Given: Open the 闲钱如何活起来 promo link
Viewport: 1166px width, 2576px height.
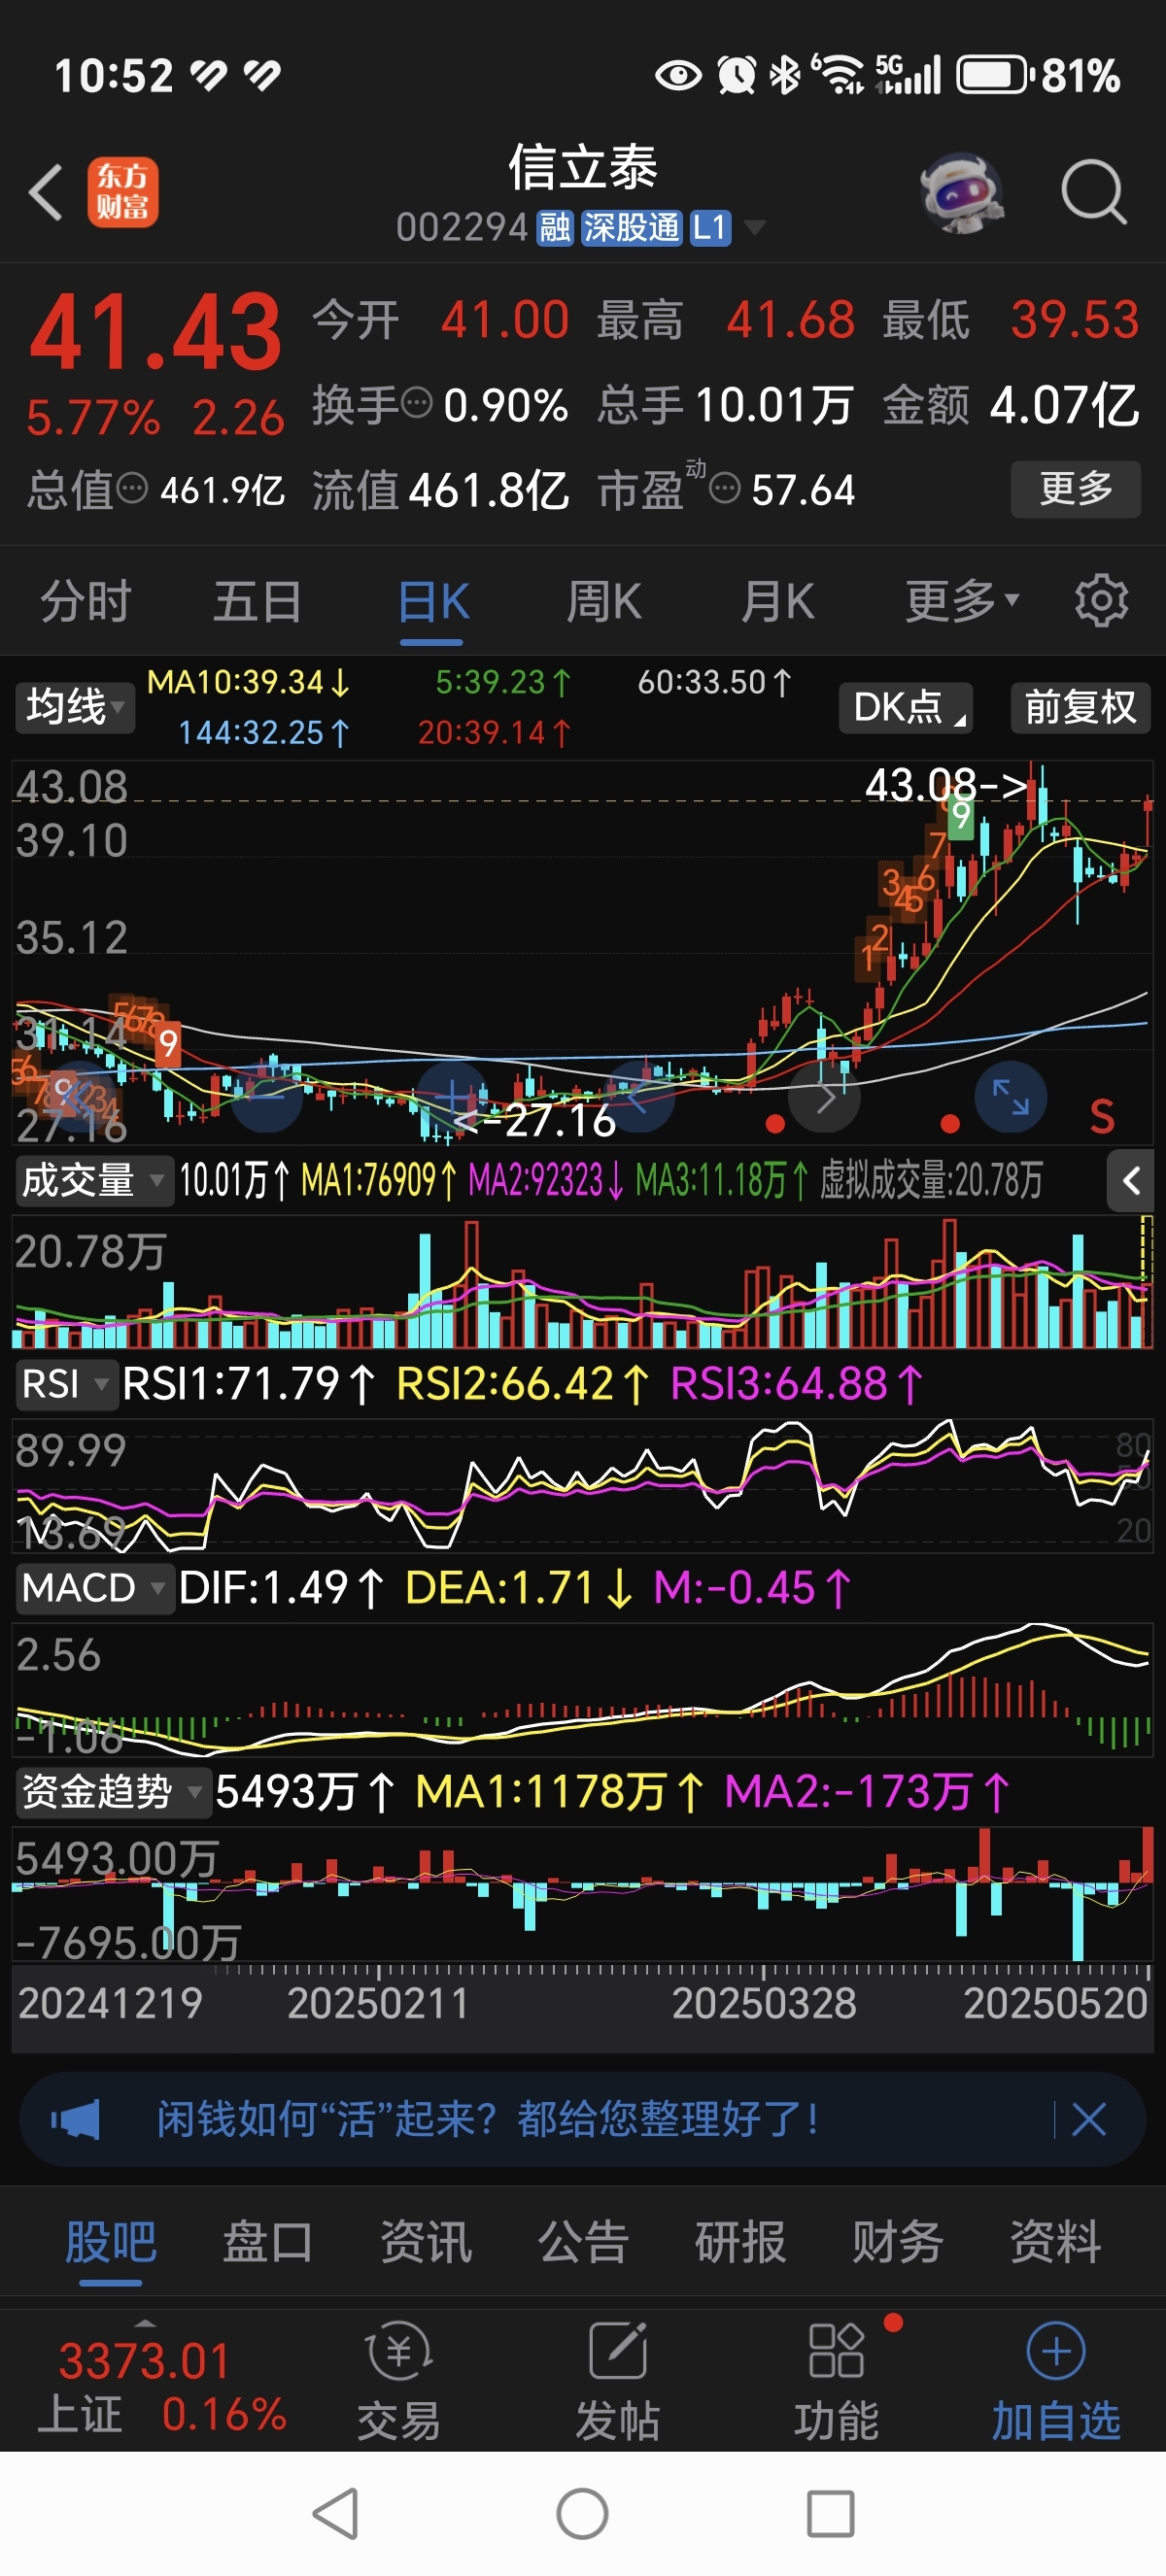Looking at the screenshot, I should (x=487, y=2119).
